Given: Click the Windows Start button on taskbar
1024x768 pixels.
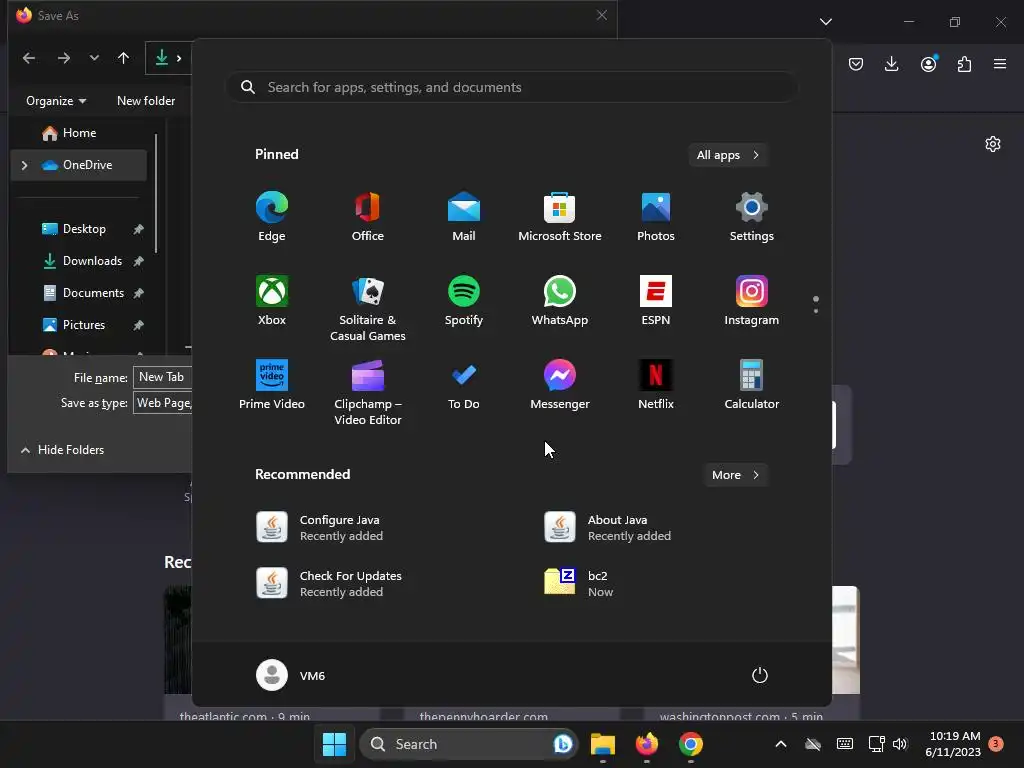Looking at the screenshot, I should tap(334, 744).
